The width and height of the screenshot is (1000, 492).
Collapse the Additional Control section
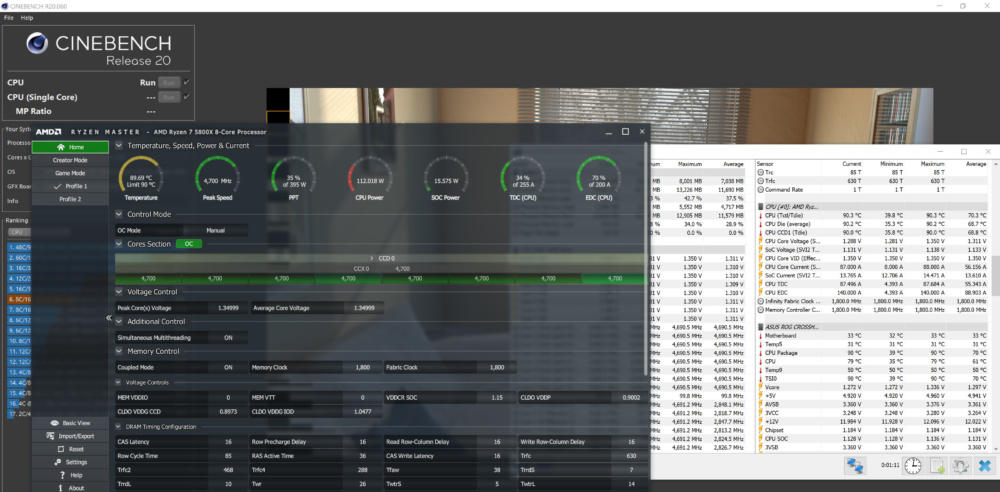[x=119, y=322]
